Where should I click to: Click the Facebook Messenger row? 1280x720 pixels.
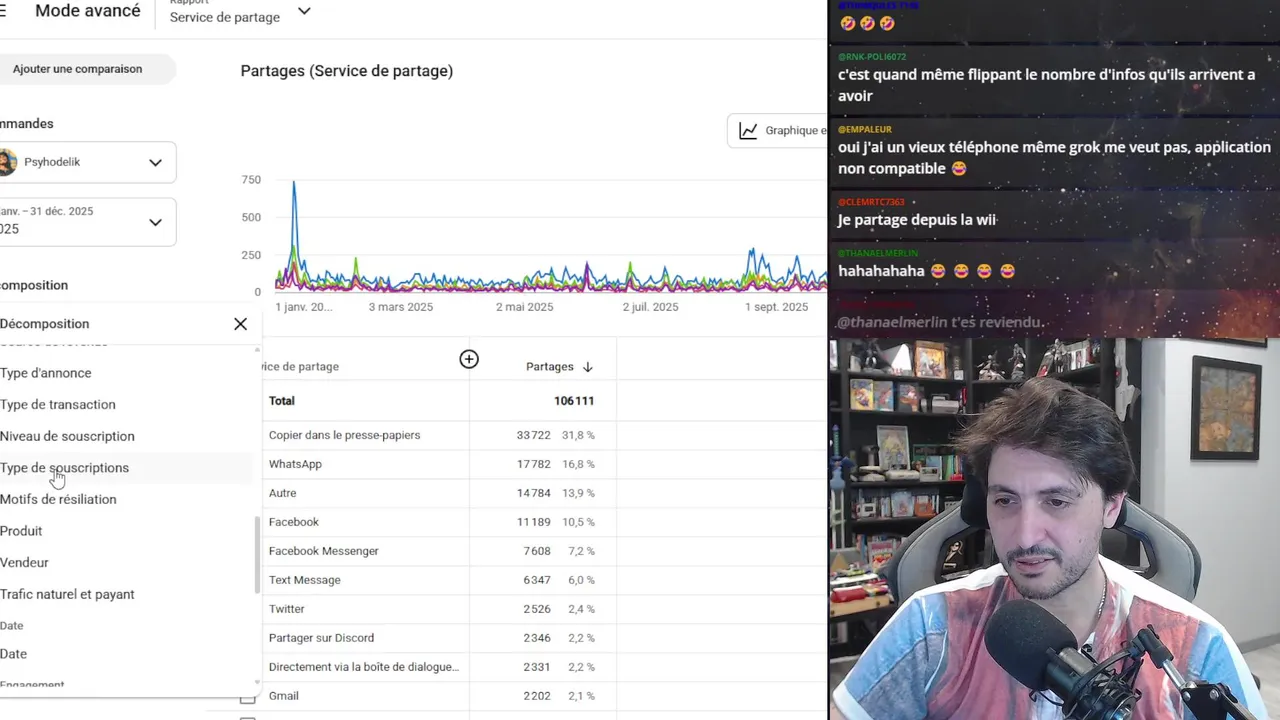(324, 551)
